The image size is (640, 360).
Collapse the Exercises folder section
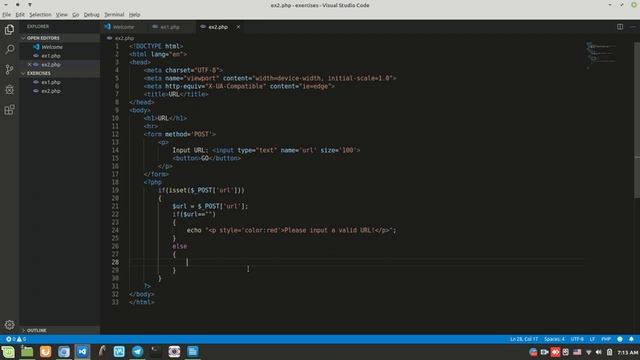pos(60,73)
